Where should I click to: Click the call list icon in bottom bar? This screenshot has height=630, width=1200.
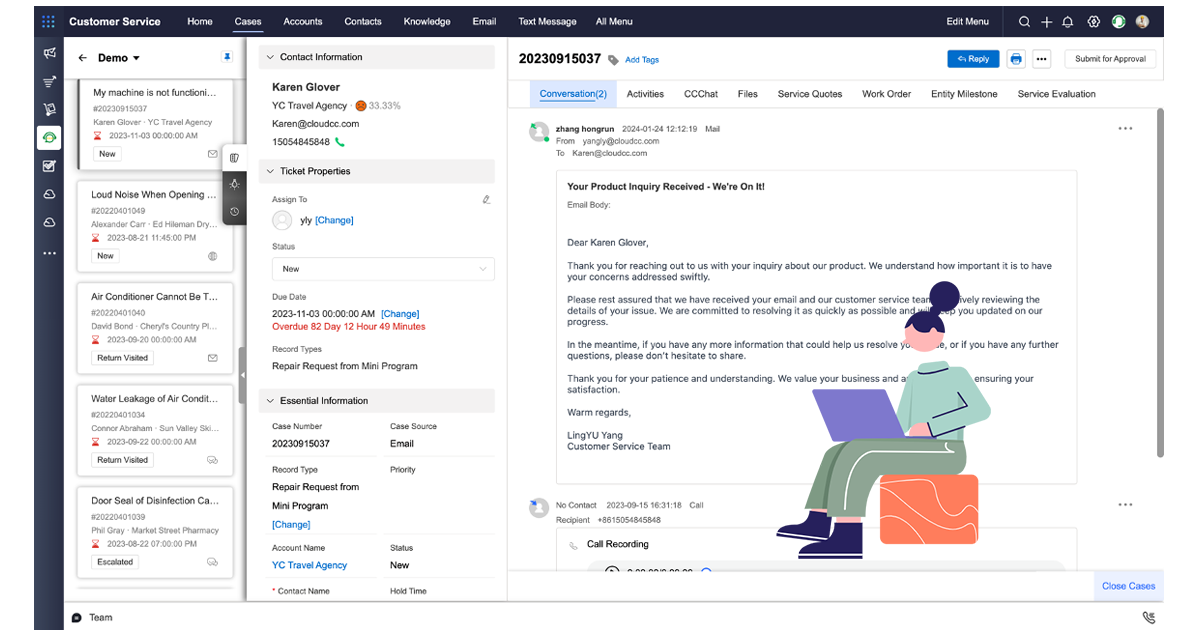coord(1148,617)
